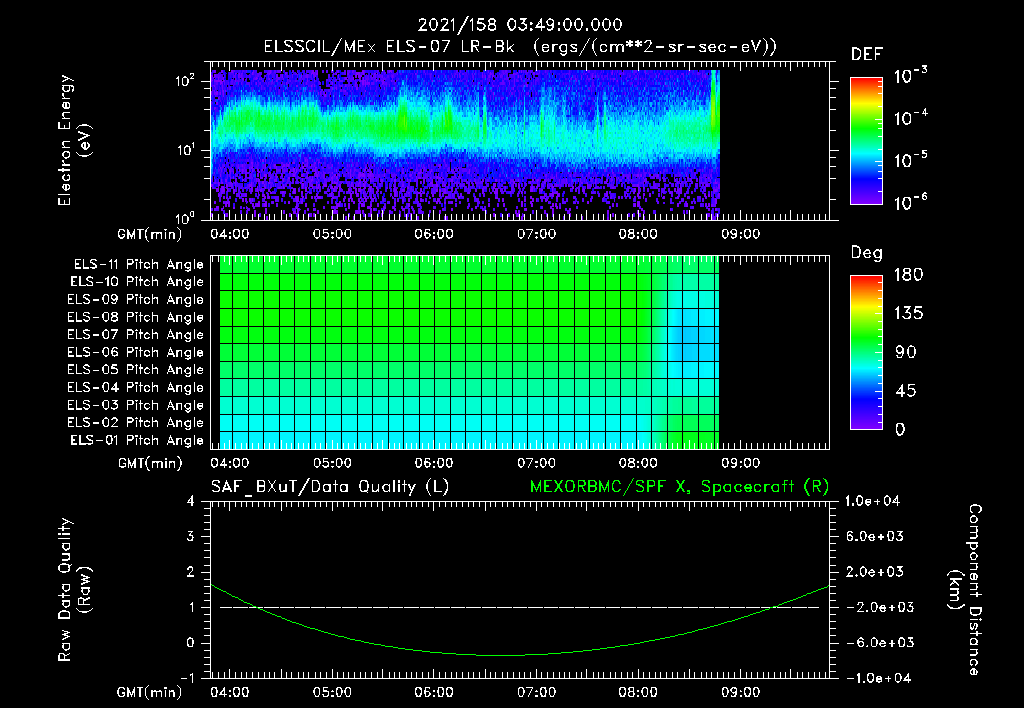Click the timestamp title 2021/158 03:49:00.000
Screen dimensions: 1024x708
pyautogui.click(x=520, y=25)
